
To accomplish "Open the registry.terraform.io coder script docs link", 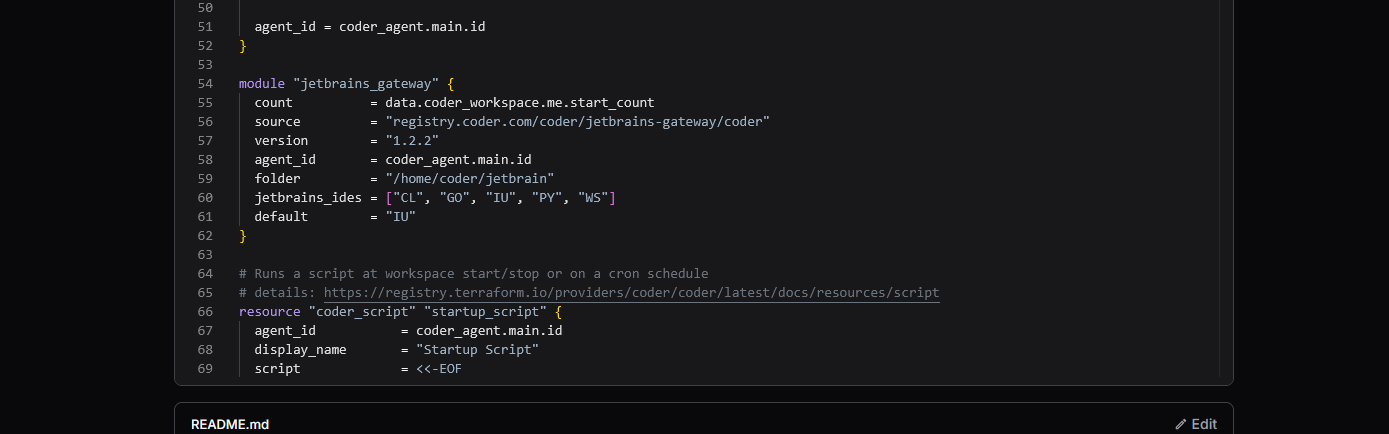I will (631, 293).
